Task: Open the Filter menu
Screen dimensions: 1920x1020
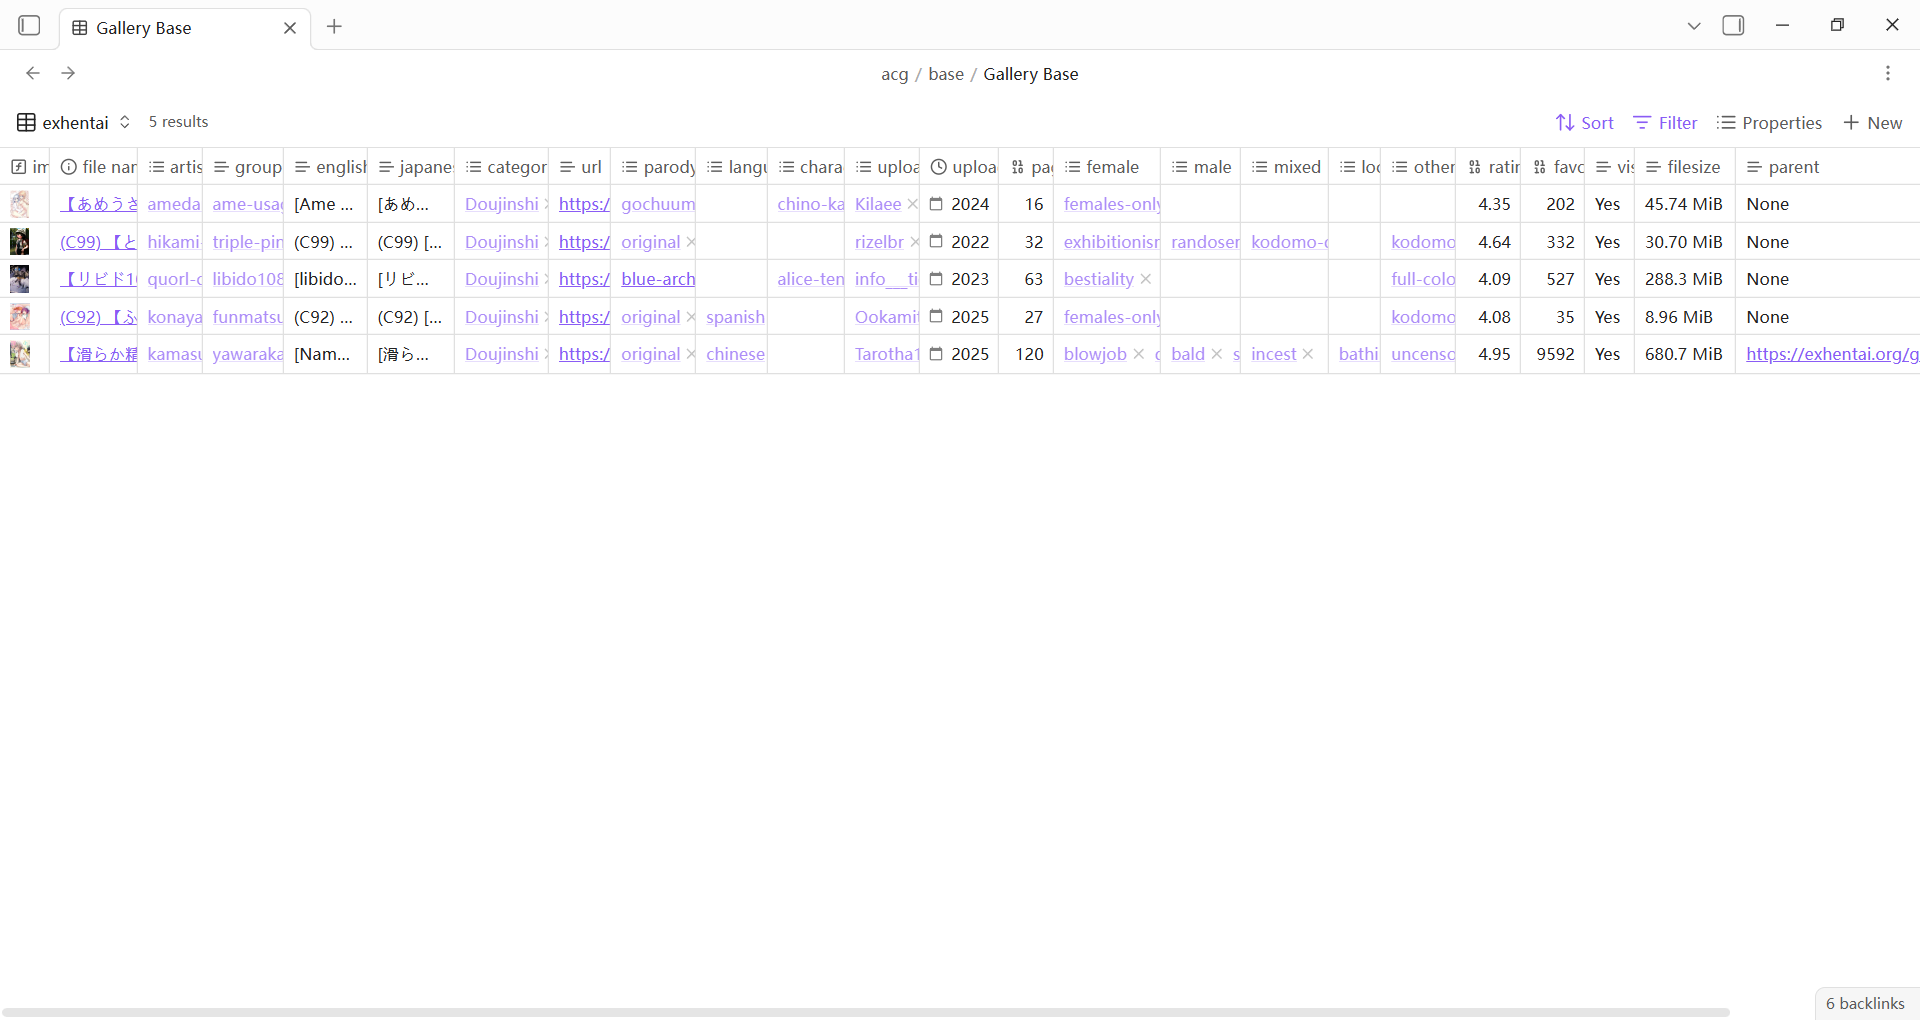Action: click(1665, 123)
